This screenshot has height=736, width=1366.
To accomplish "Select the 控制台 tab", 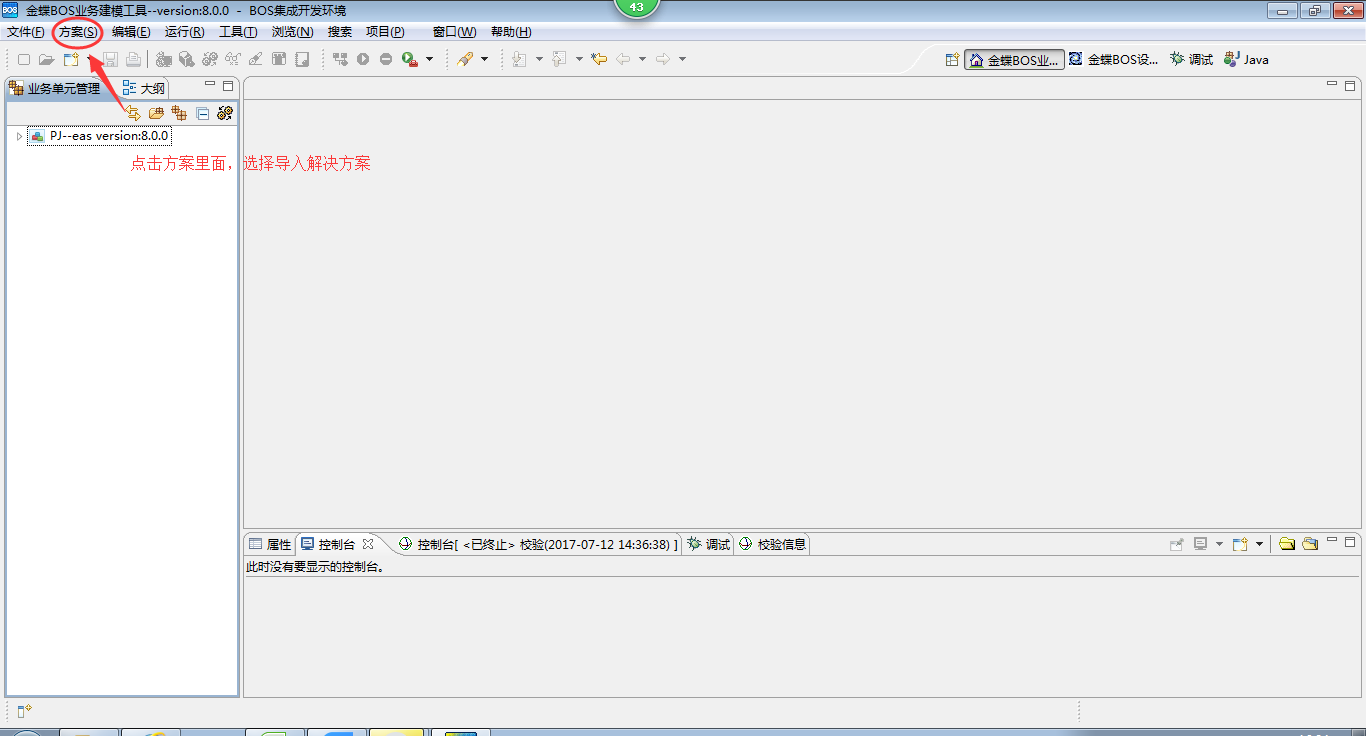I will tap(328, 544).
